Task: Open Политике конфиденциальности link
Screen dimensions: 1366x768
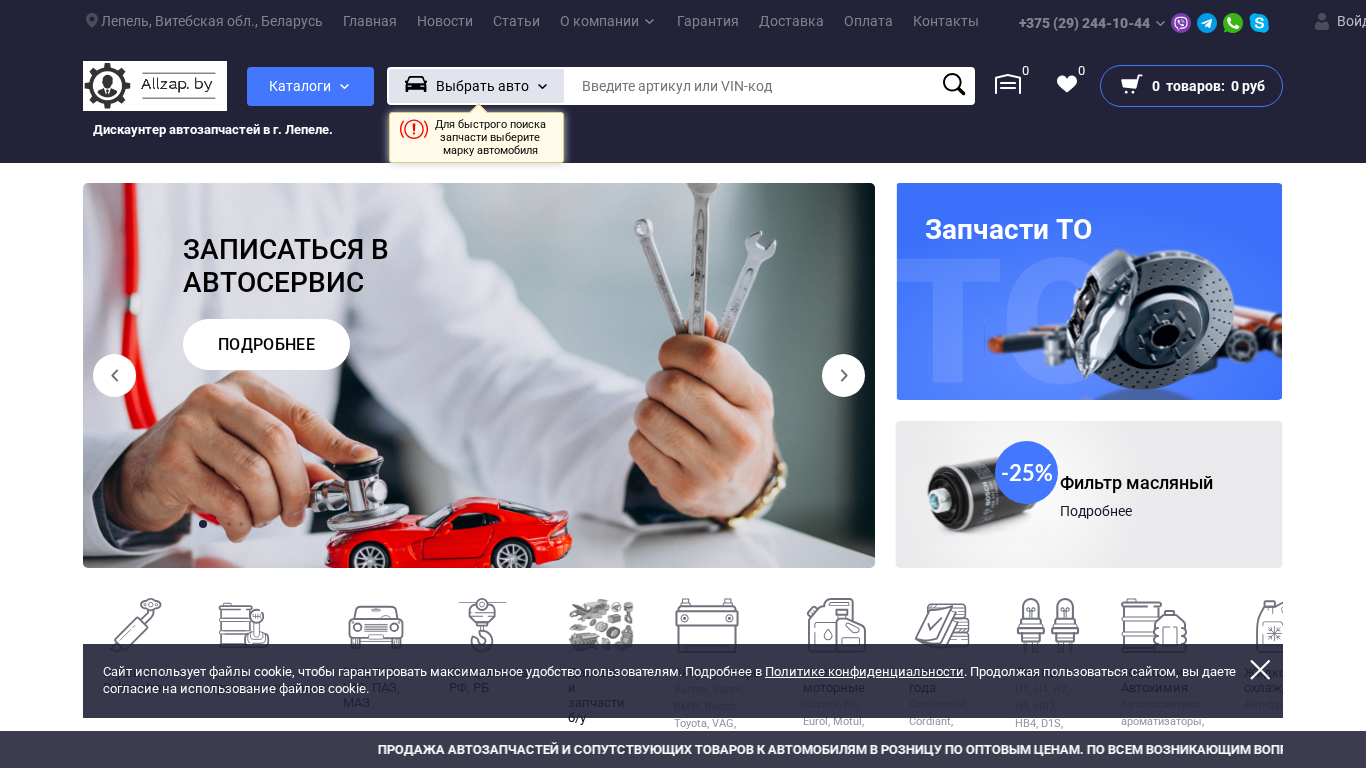Action: pyautogui.click(x=864, y=672)
